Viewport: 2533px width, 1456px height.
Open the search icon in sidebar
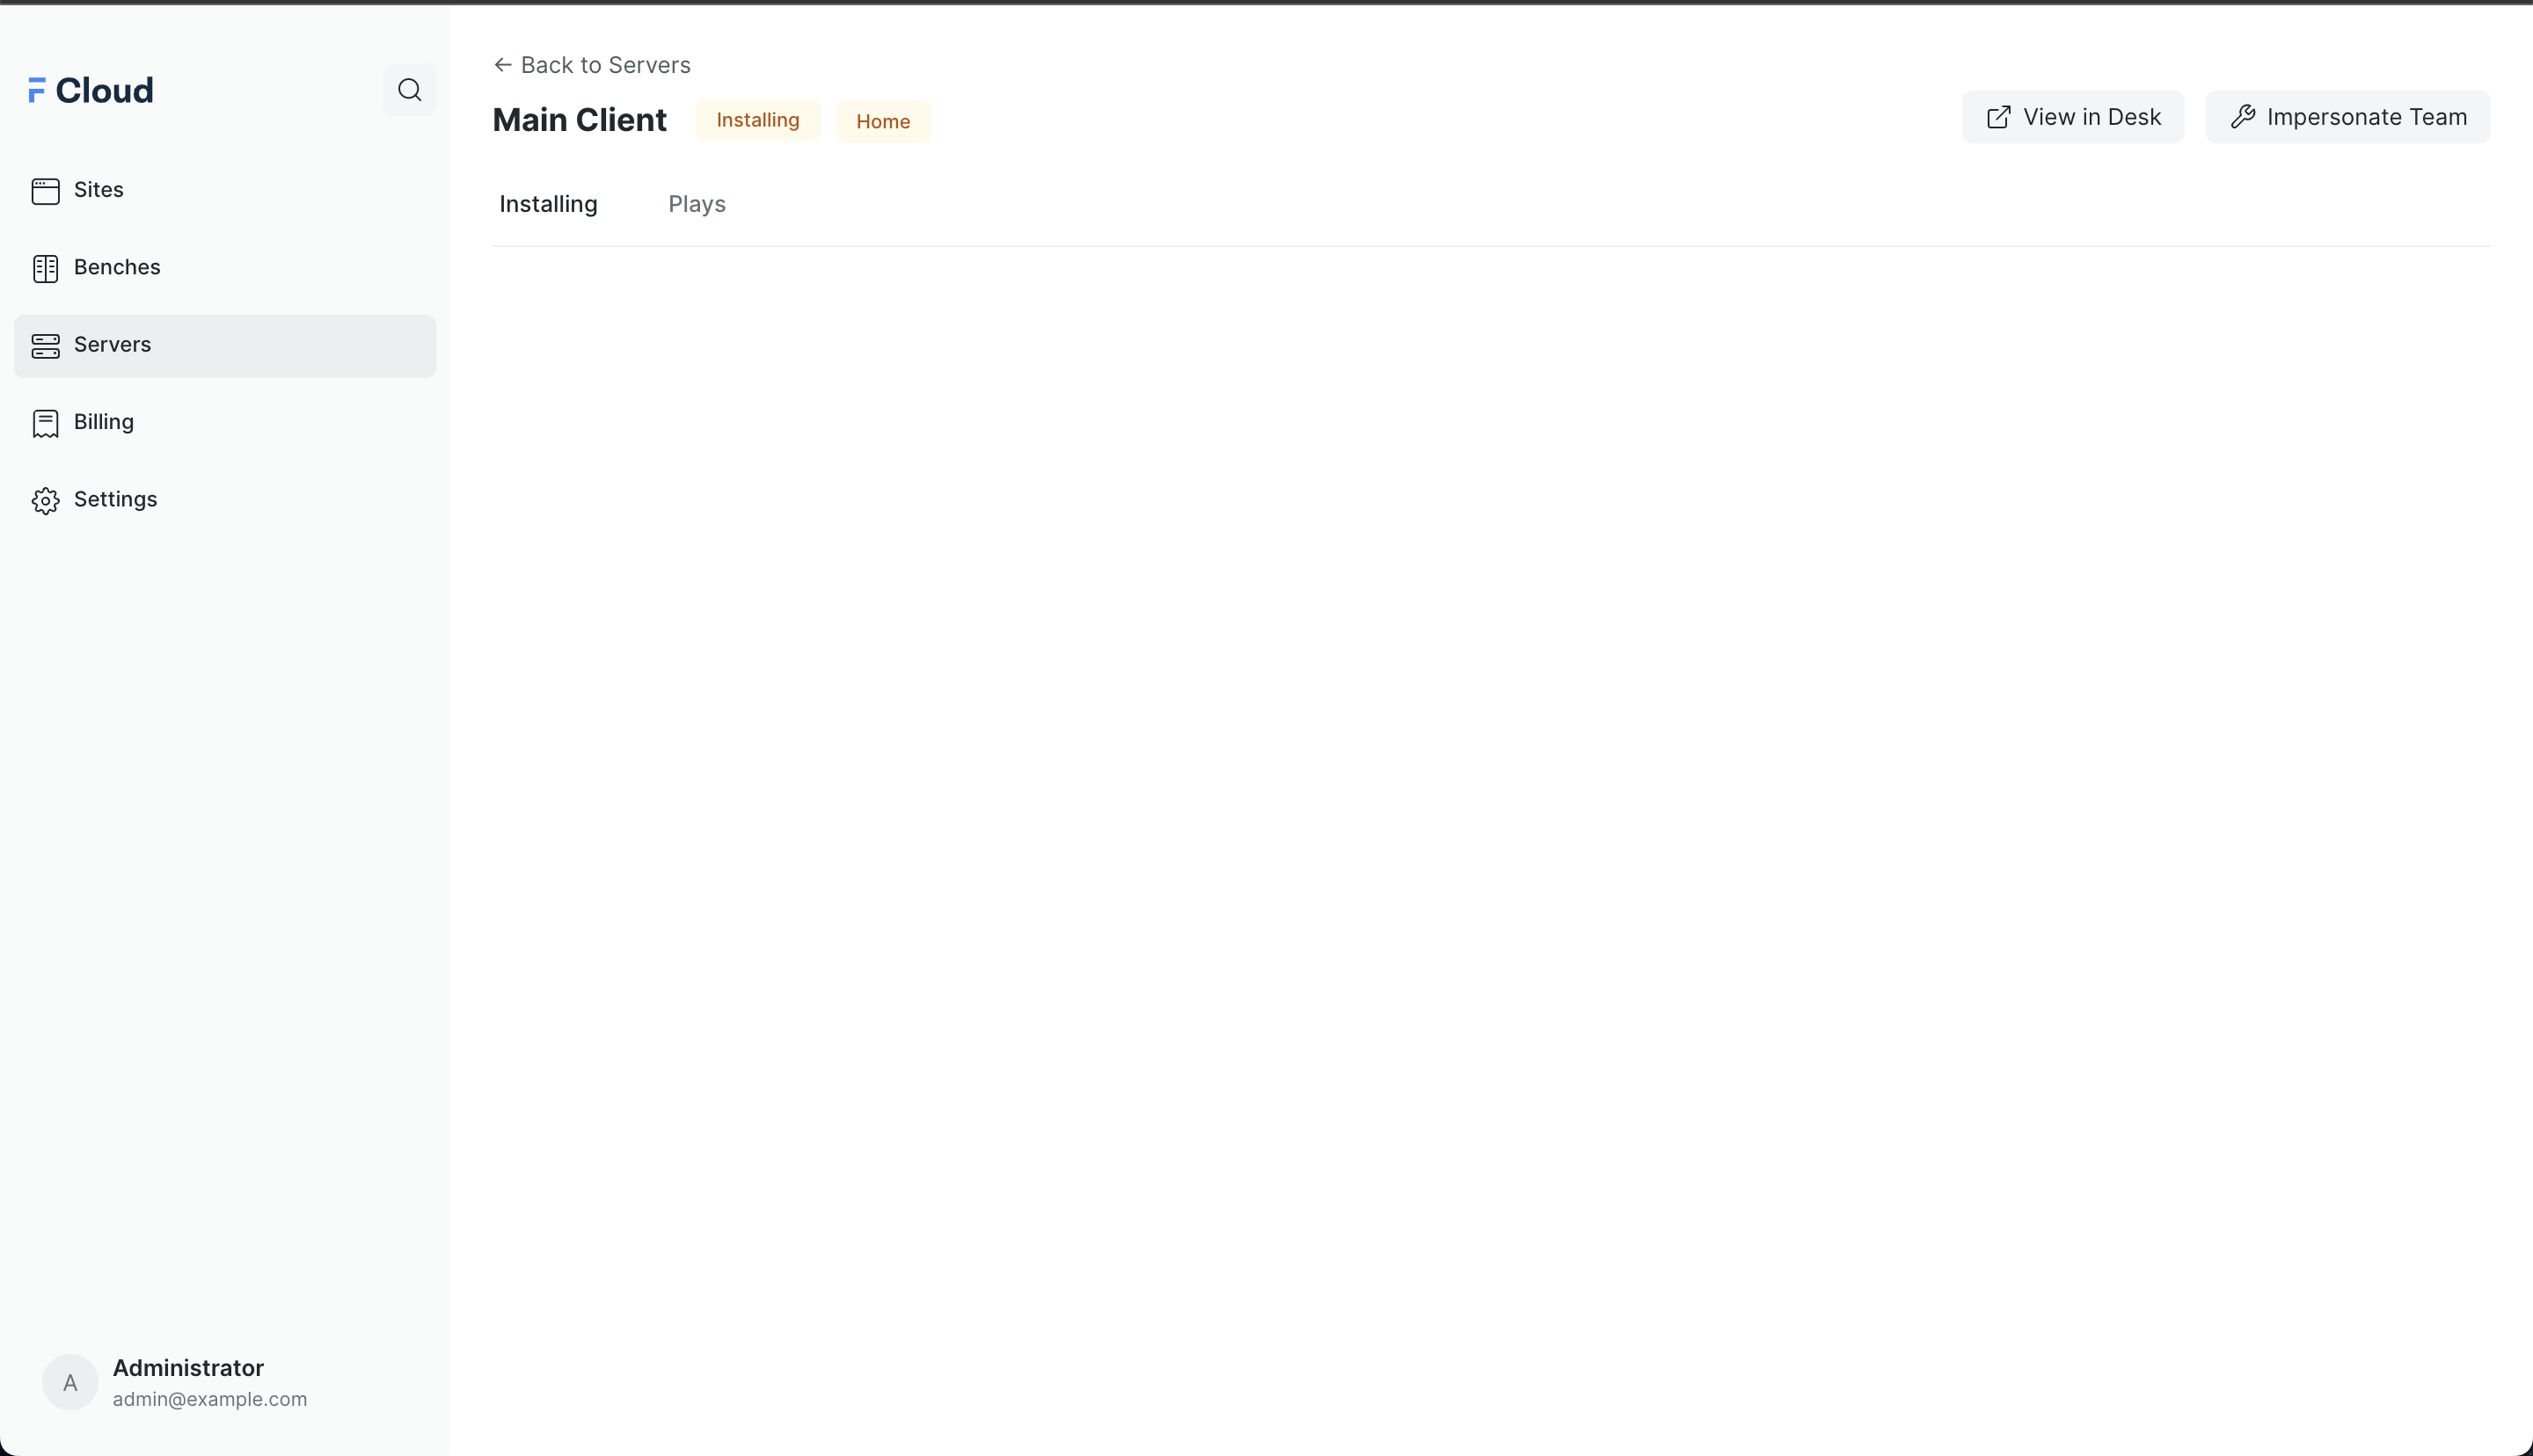(409, 90)
